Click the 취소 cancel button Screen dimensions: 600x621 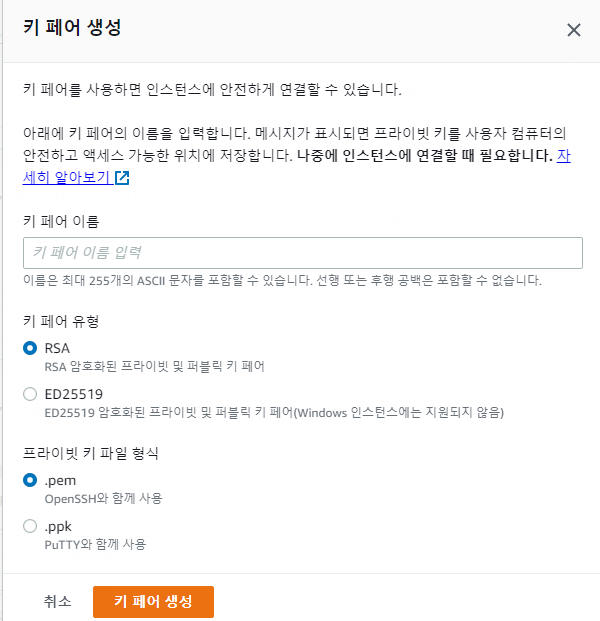click(57, 601)
